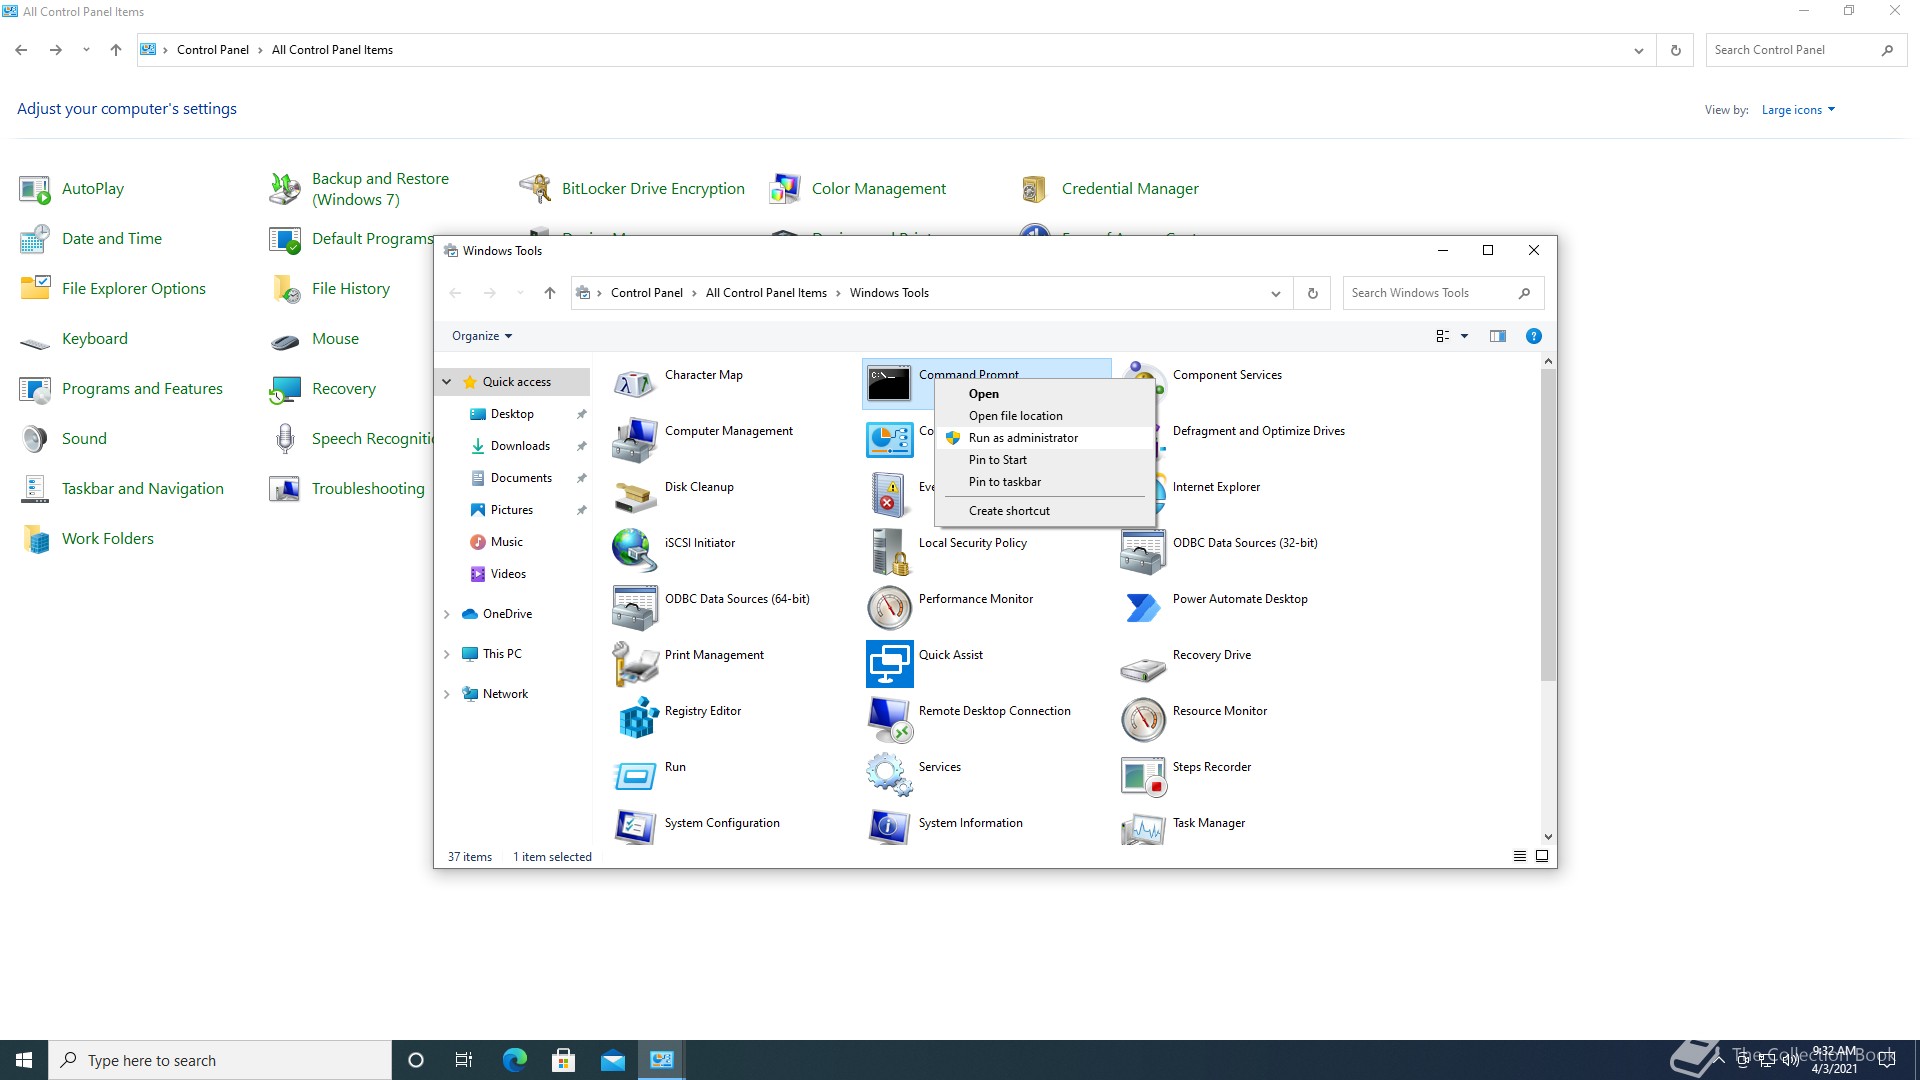Open View by Large icons dropdown
Viewport: 1920px width, 1080px height.
point(1798,110)
